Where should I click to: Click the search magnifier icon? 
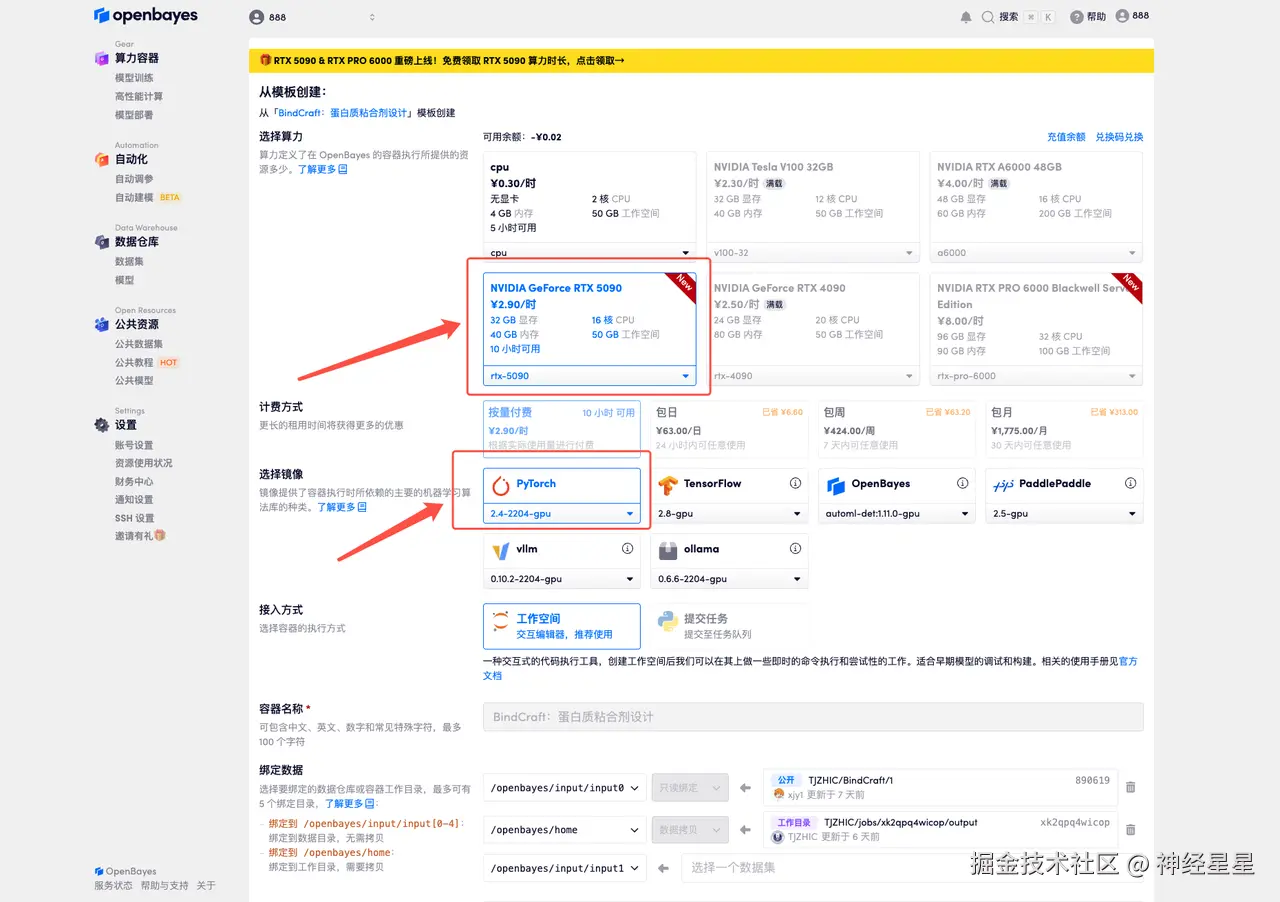(x=988, y=17)
